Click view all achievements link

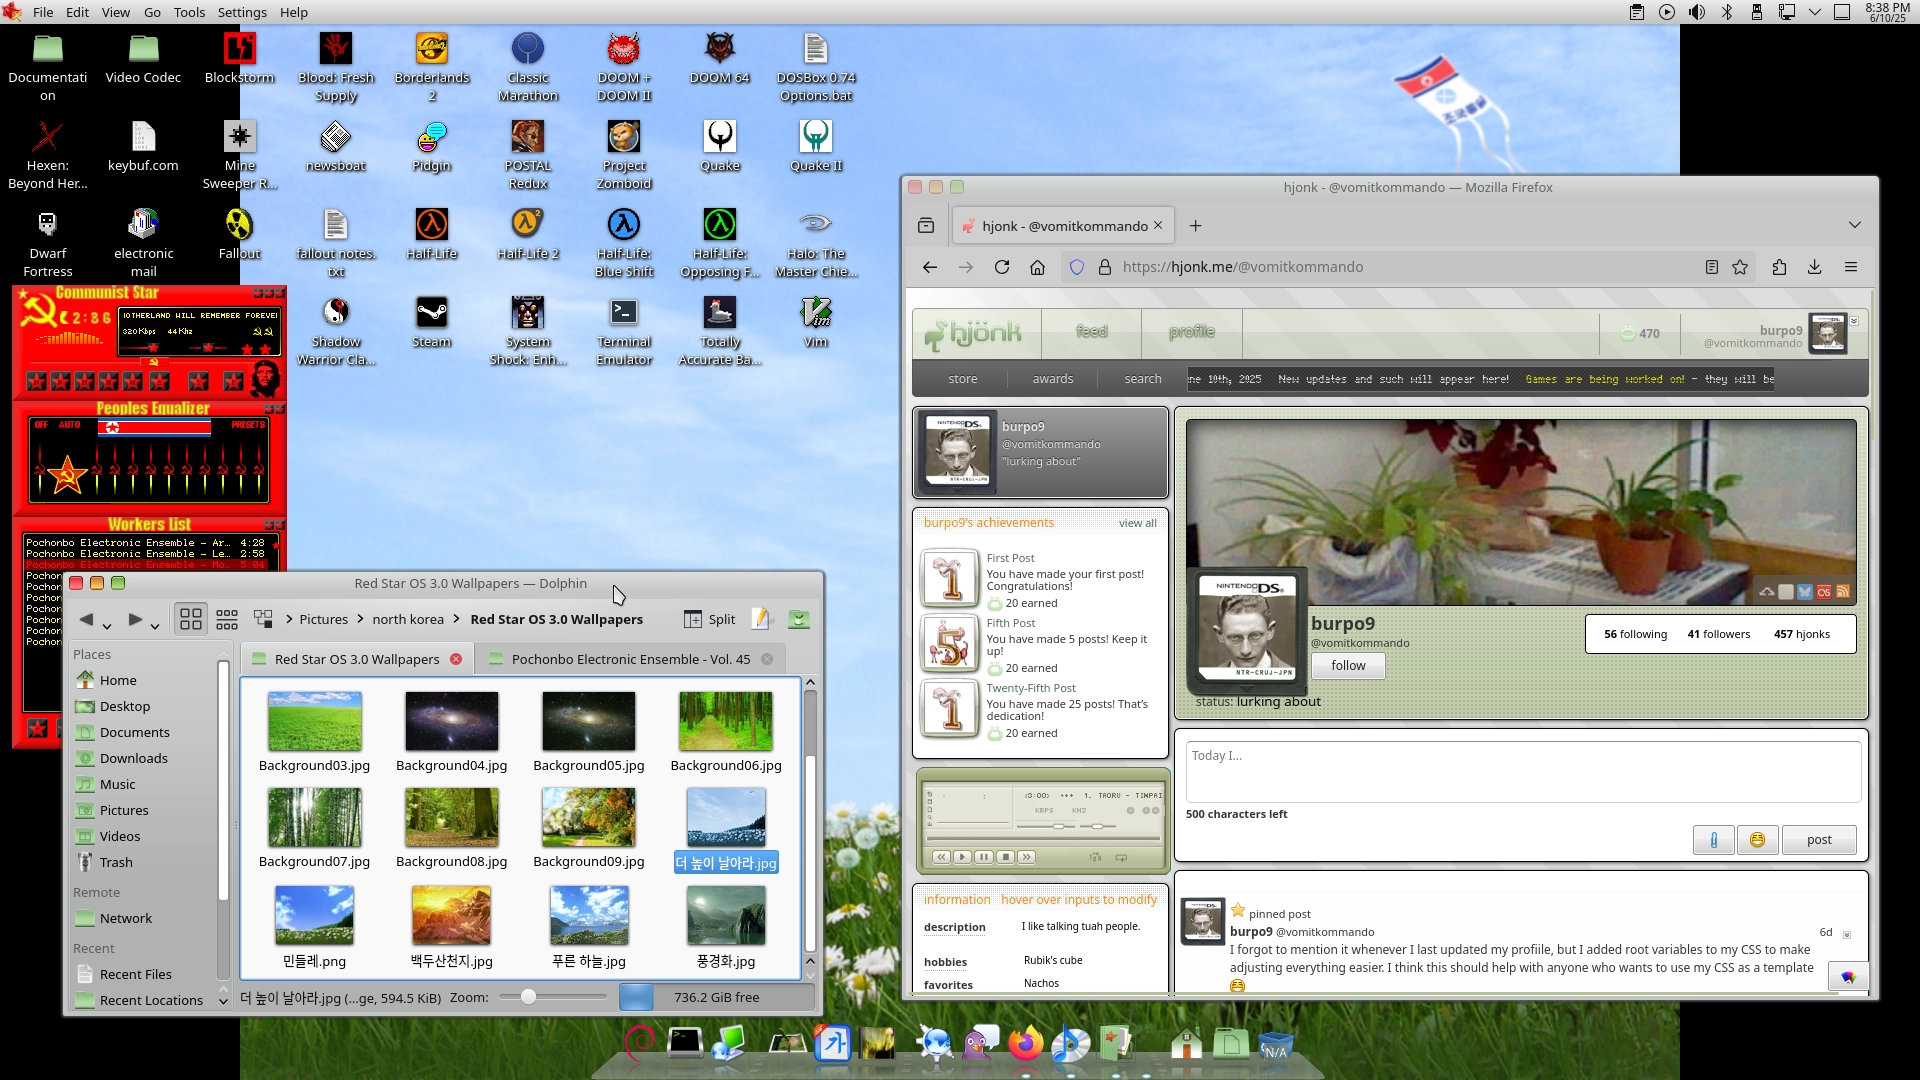pyautogui.click(x=1137, y=523)
